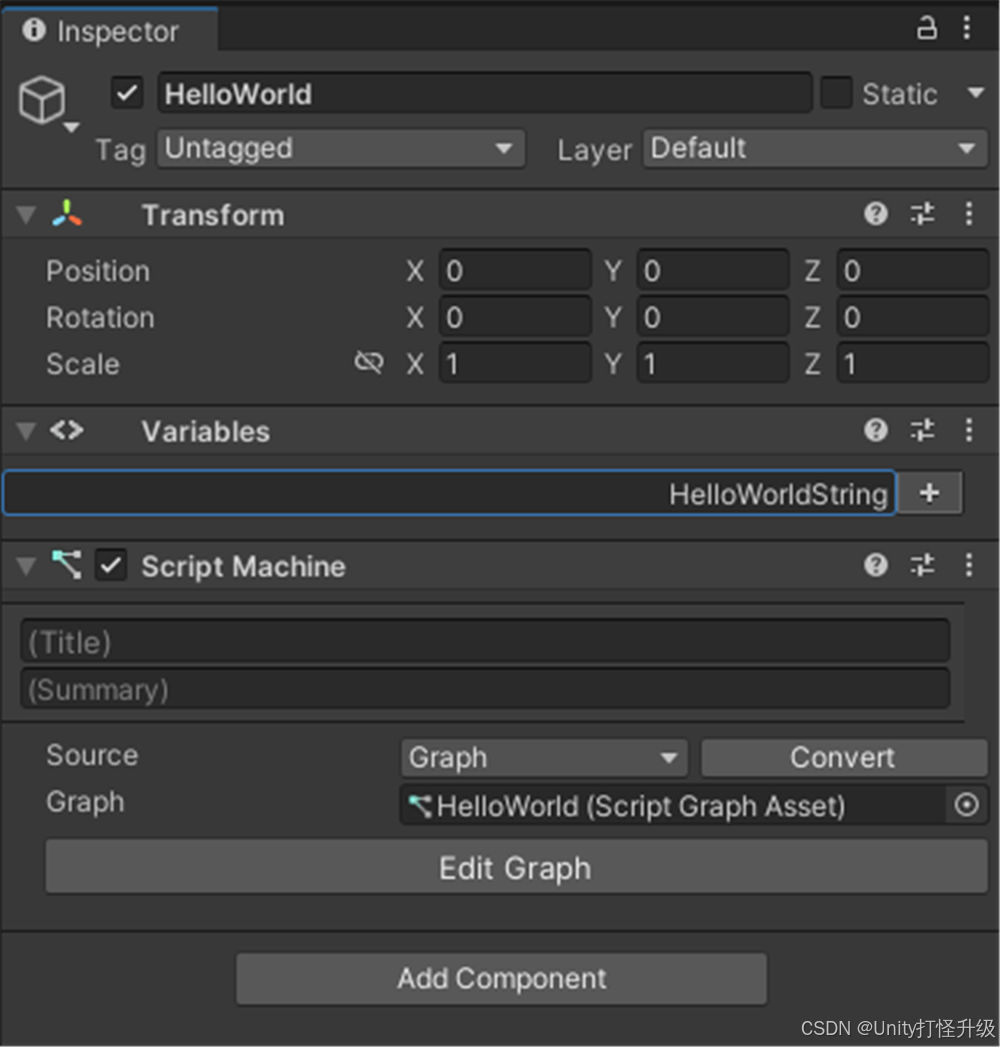This screenshot has width=1000, height=1047.
Task: Click the Rotation label
Action: (100, 318)
